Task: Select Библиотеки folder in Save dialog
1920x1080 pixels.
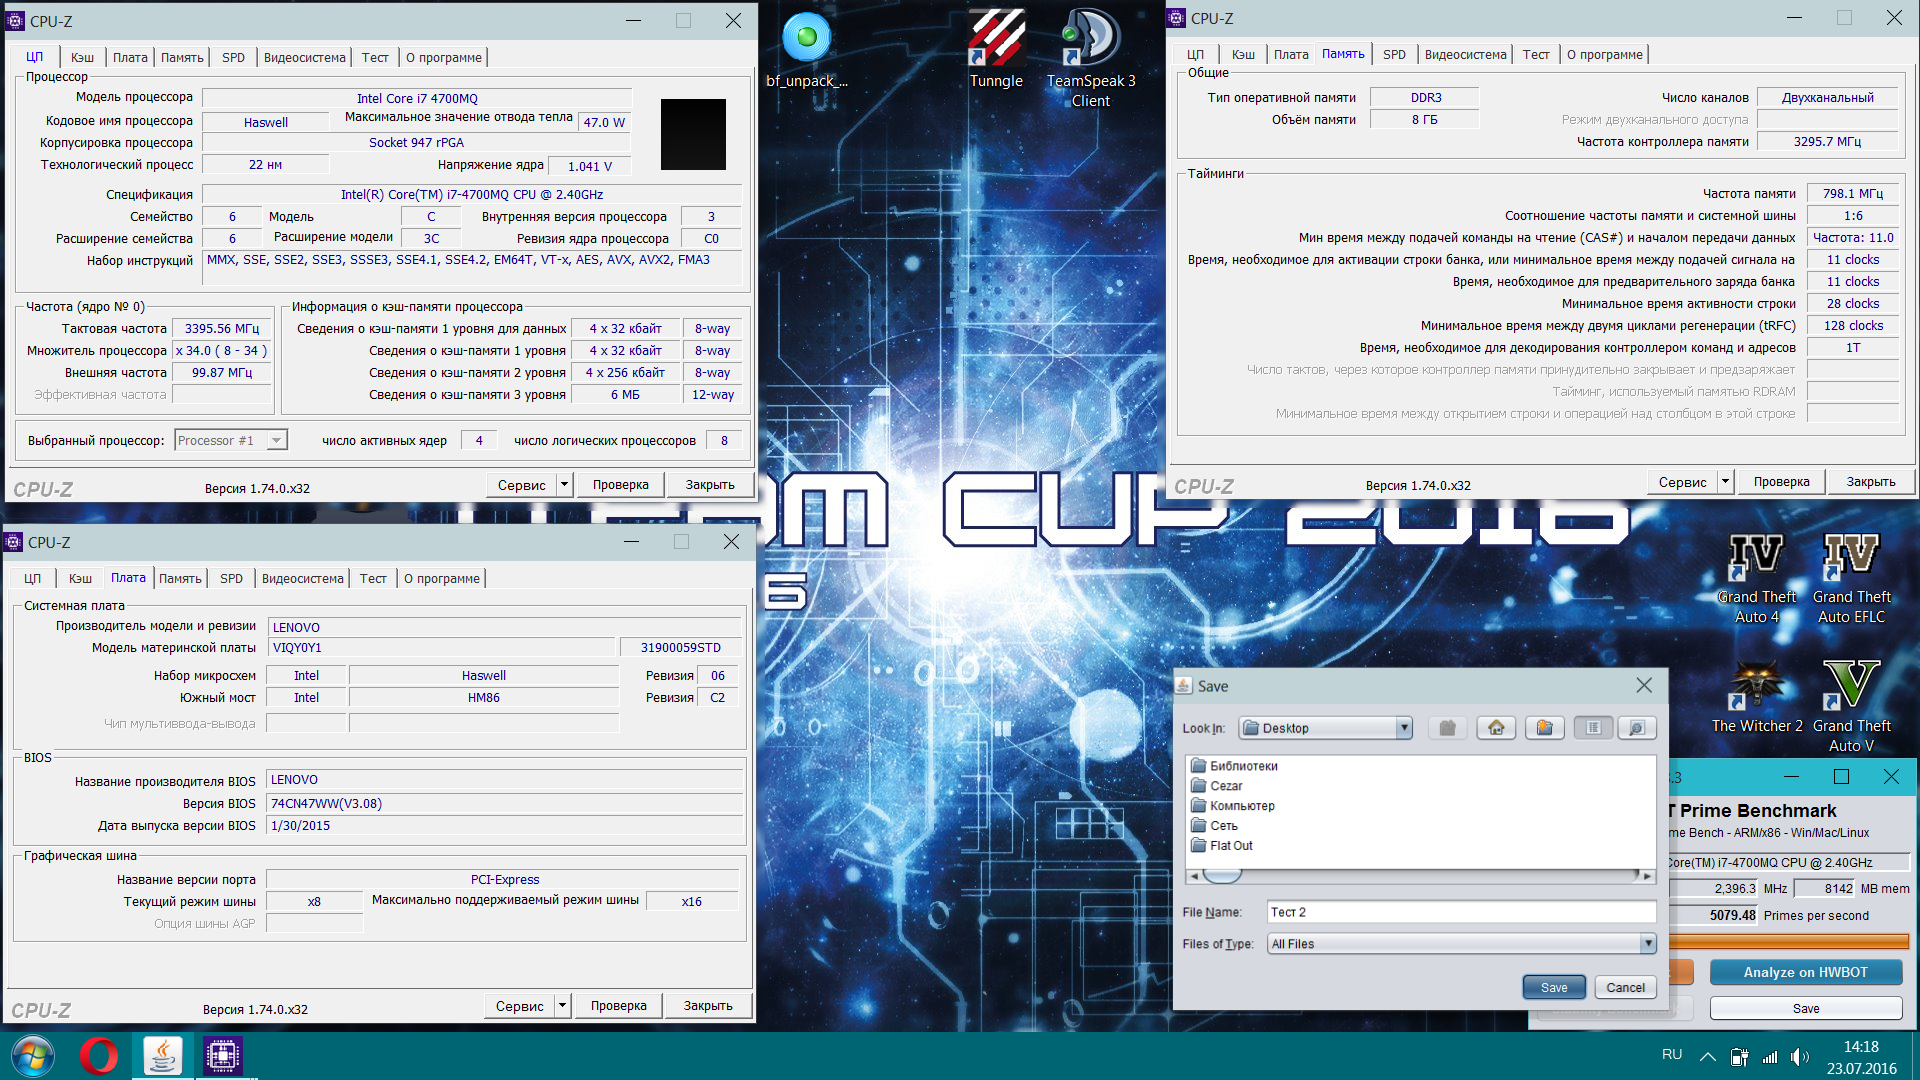Action: (1234, 766)
